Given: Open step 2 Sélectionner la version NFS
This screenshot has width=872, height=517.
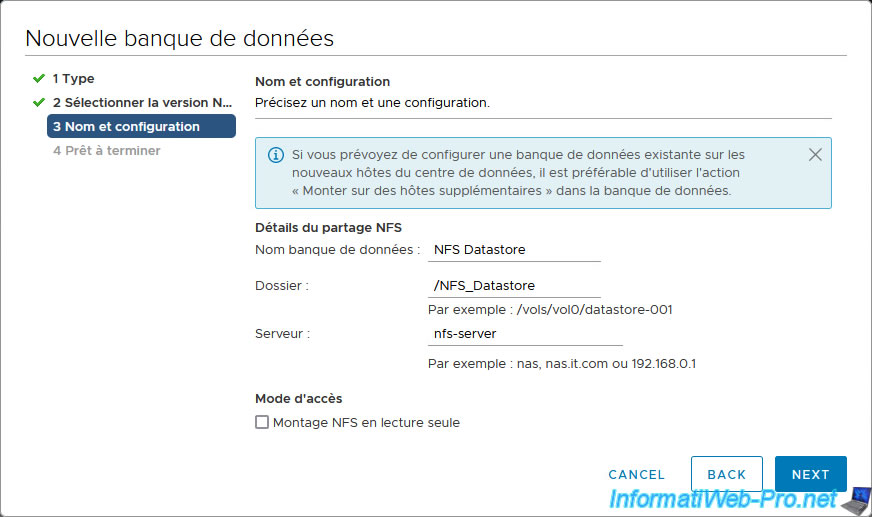Looking at the screenshot, I should 142,102.
